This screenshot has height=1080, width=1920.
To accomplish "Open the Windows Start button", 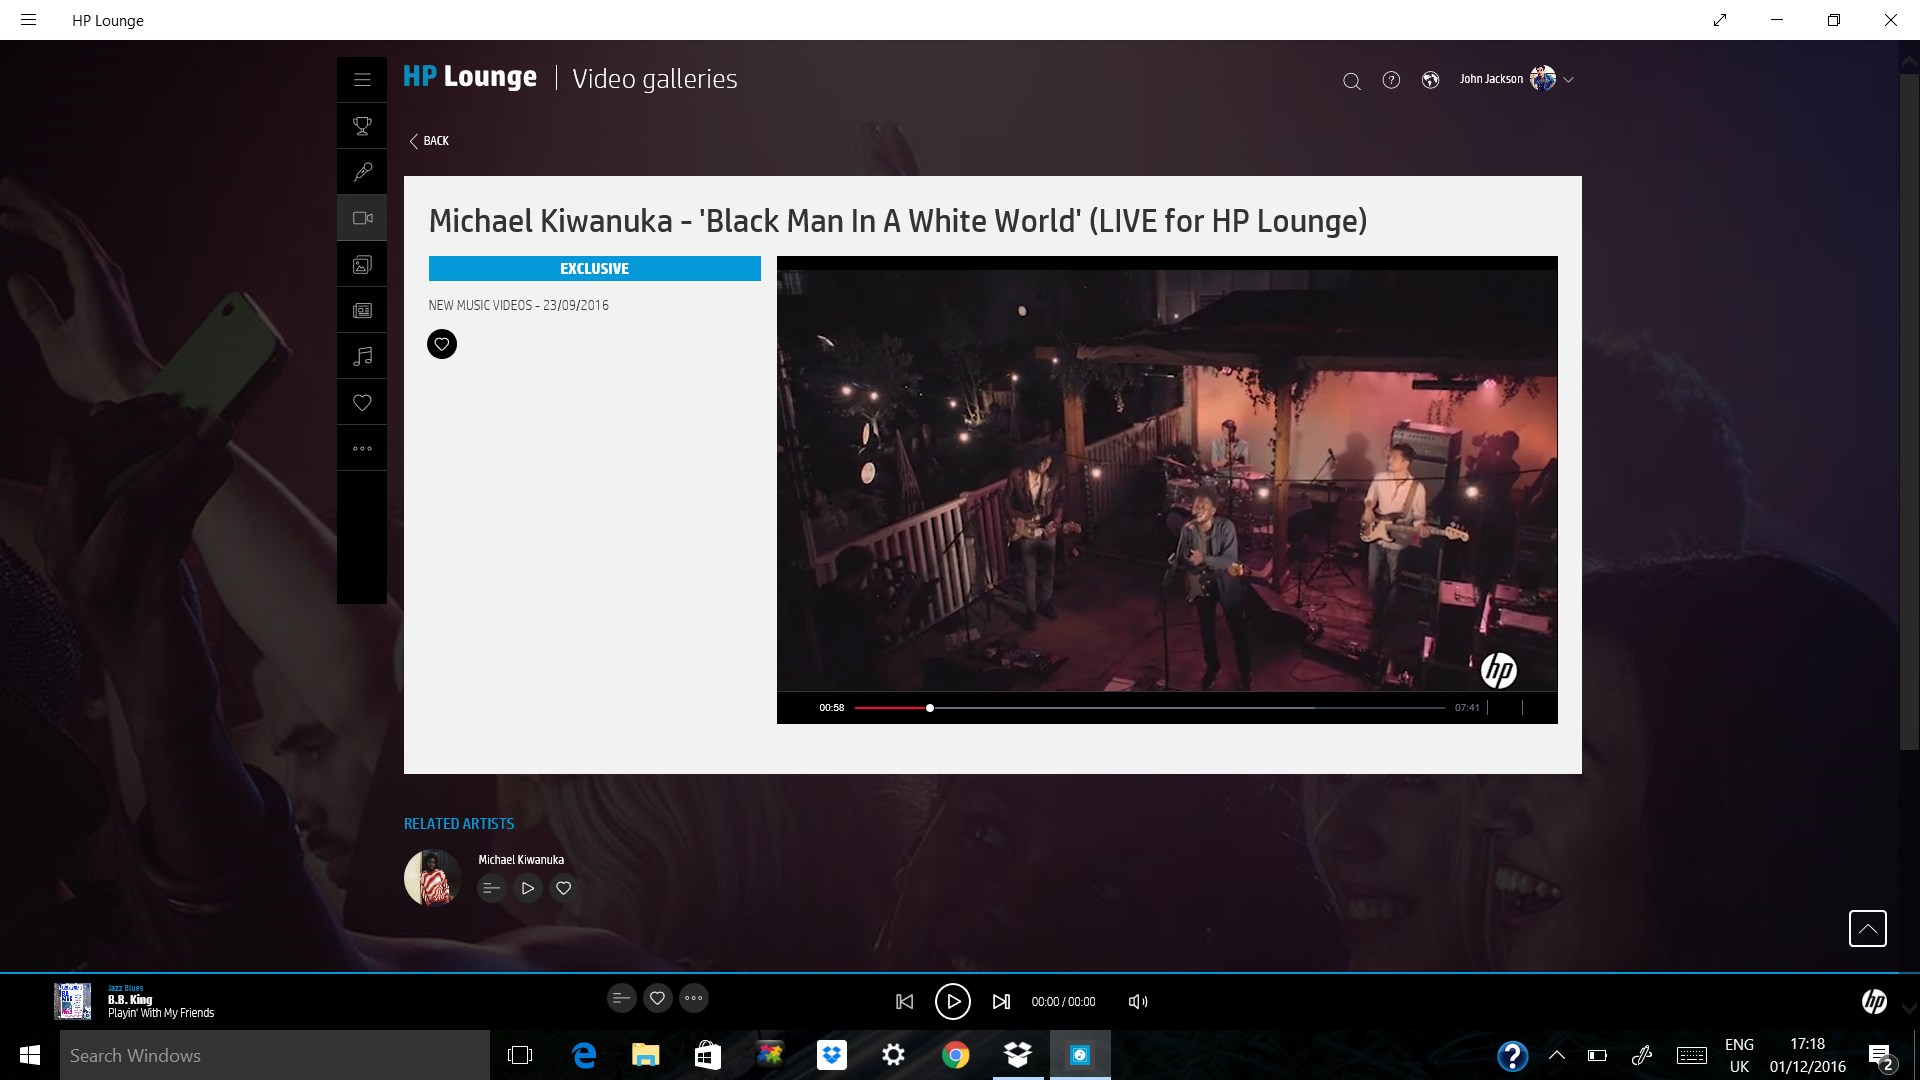I will (x=29, y=1055).
